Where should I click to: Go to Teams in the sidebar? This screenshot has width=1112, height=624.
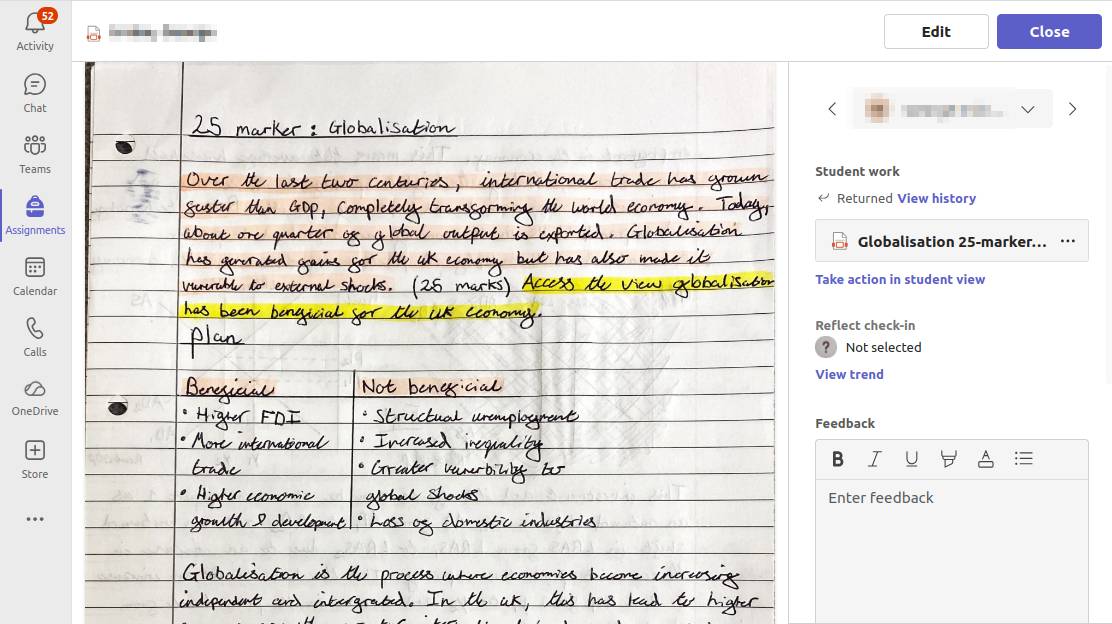point(35,155)
